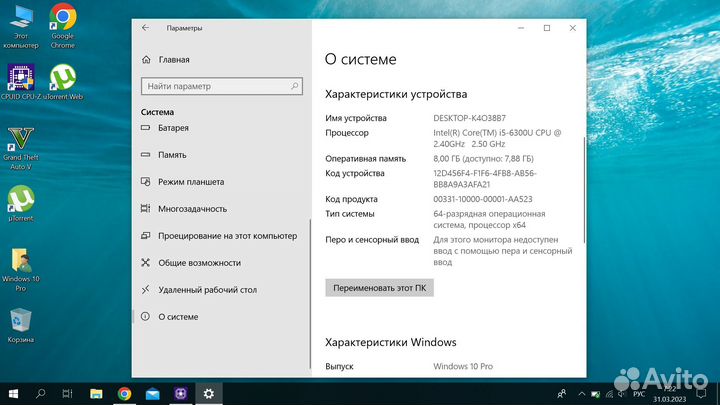This screenshot has width=720, height=405.
Task: Open File Explorer from taskbar
Action: coord(96,394)
